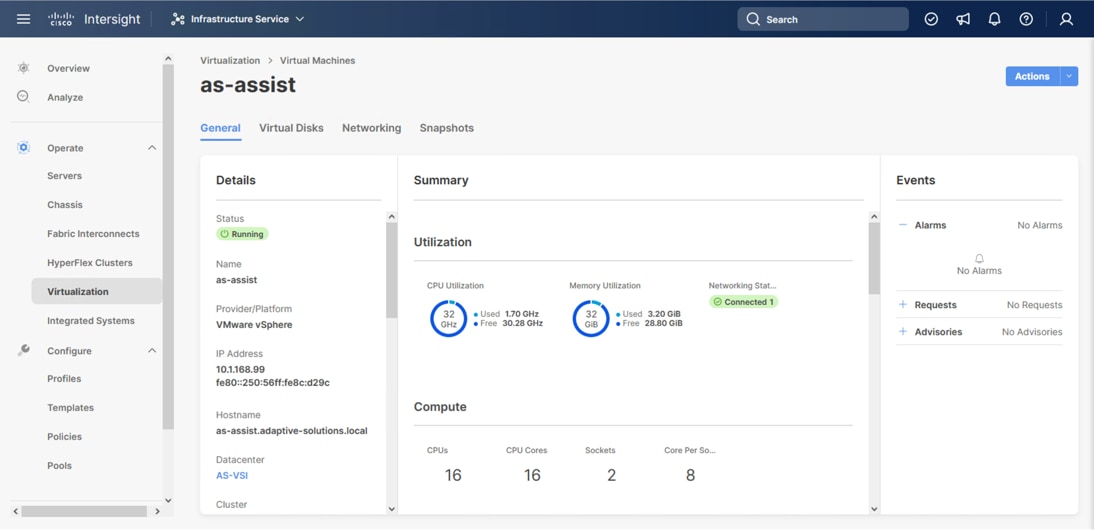The width and height of the screenshot is (1094, 530).
Task: Switch to the Virtual Disks tab
Action: [291, 128]
